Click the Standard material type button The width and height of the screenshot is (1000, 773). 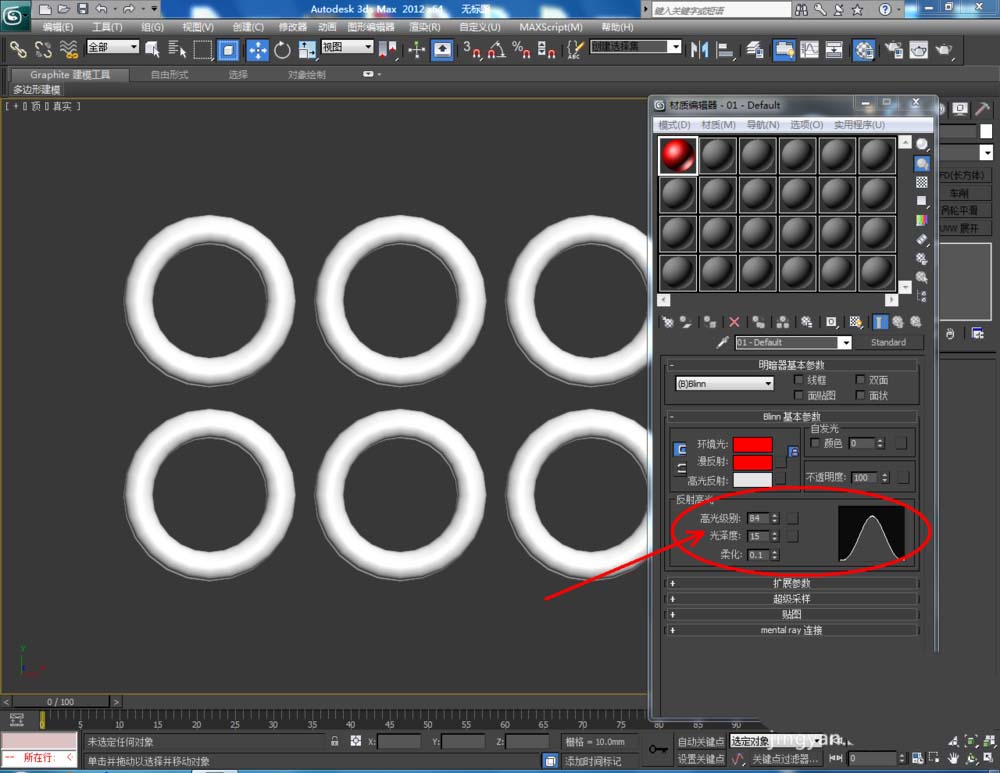[888, 342]
